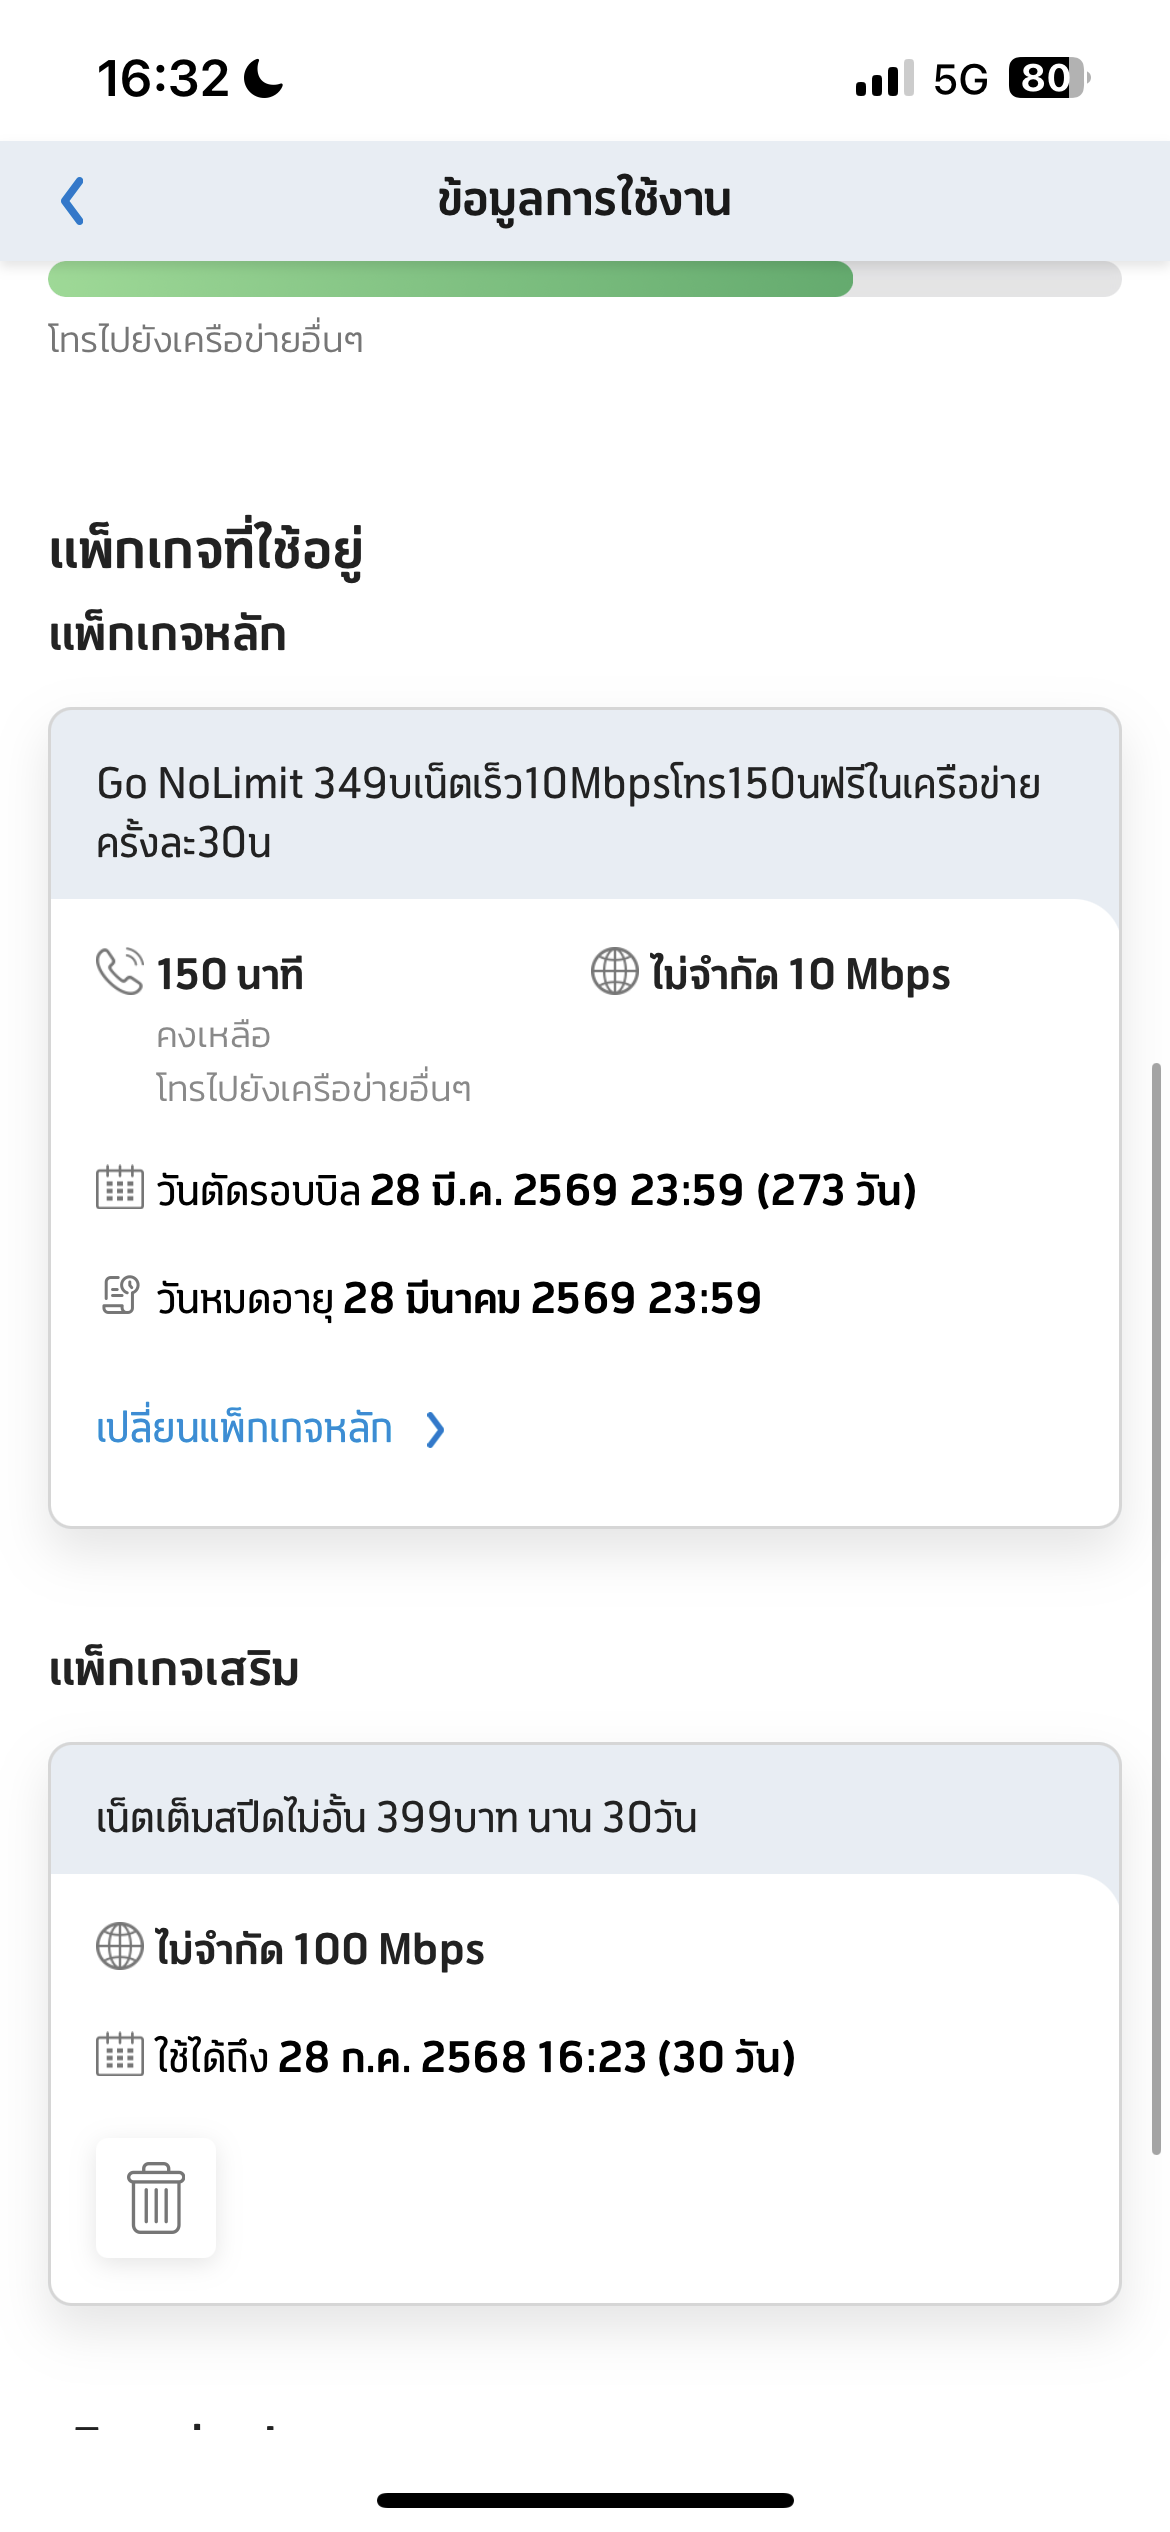Open the เปลี่ยนแพ็กเกจหลัก link
Viewport: 1170px width, 2532px height.
tap(244, 1428)
